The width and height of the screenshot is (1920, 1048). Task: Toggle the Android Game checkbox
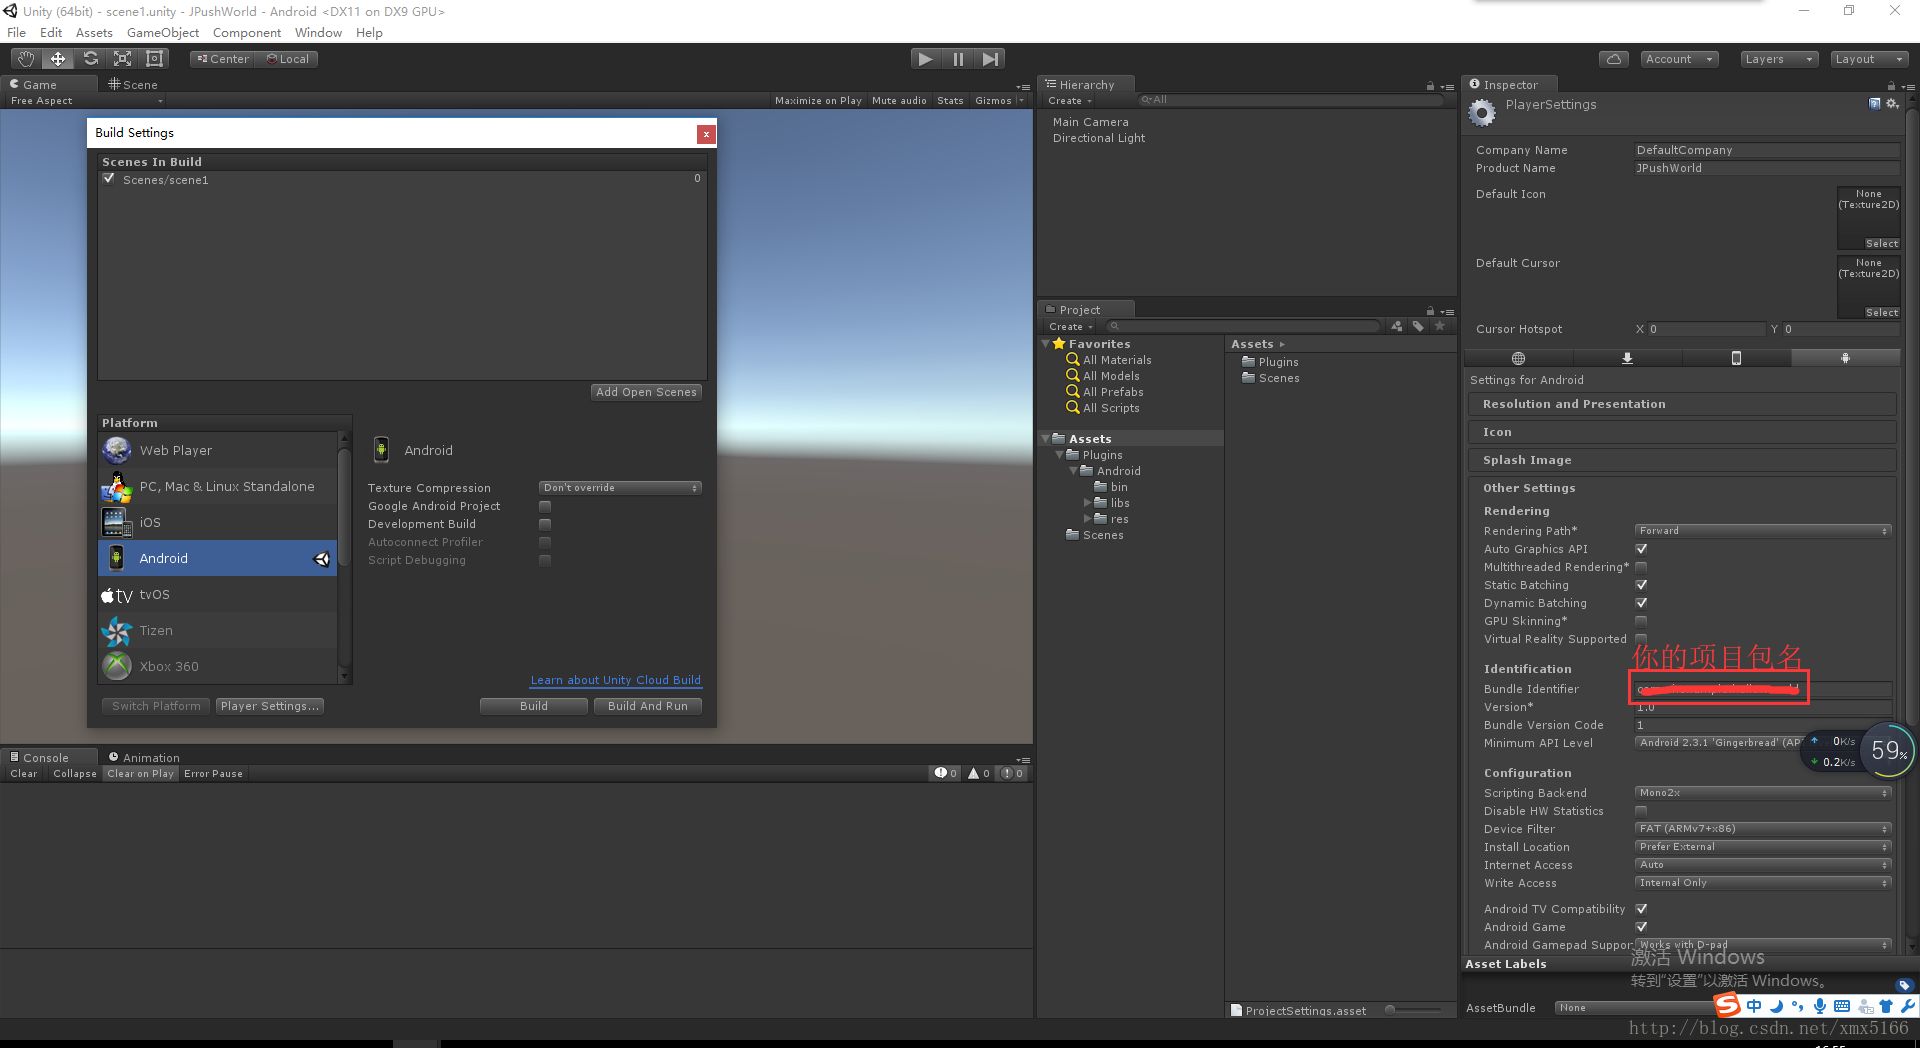(x=1641, y=927)
